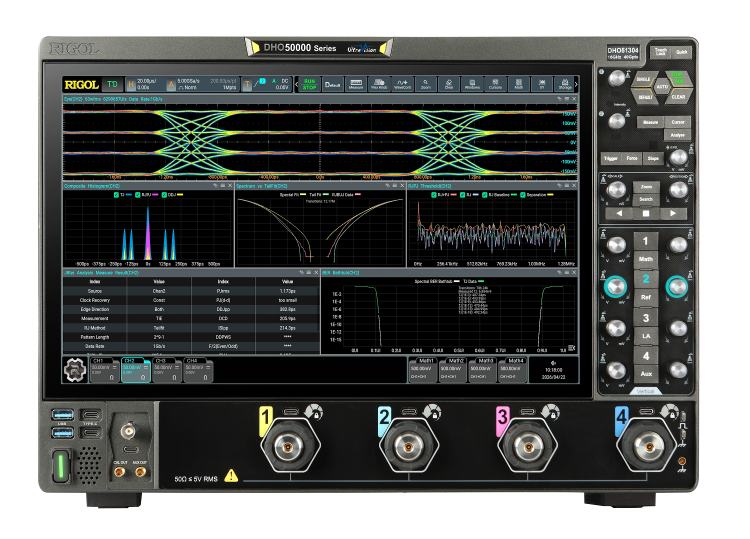
Task: Expand toolbar with the right chevron
Action: tap(576, 84)
